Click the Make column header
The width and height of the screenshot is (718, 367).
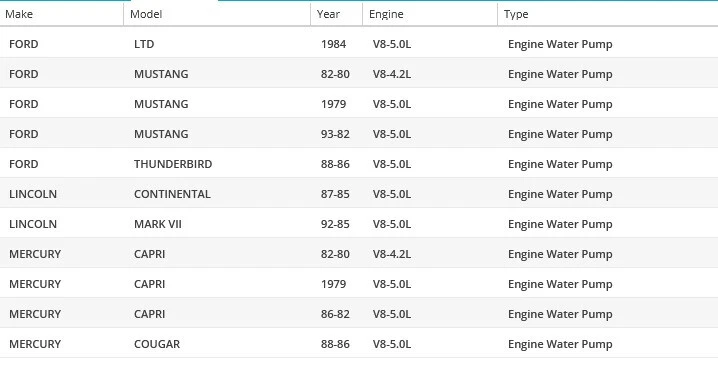tap(19, 14)
